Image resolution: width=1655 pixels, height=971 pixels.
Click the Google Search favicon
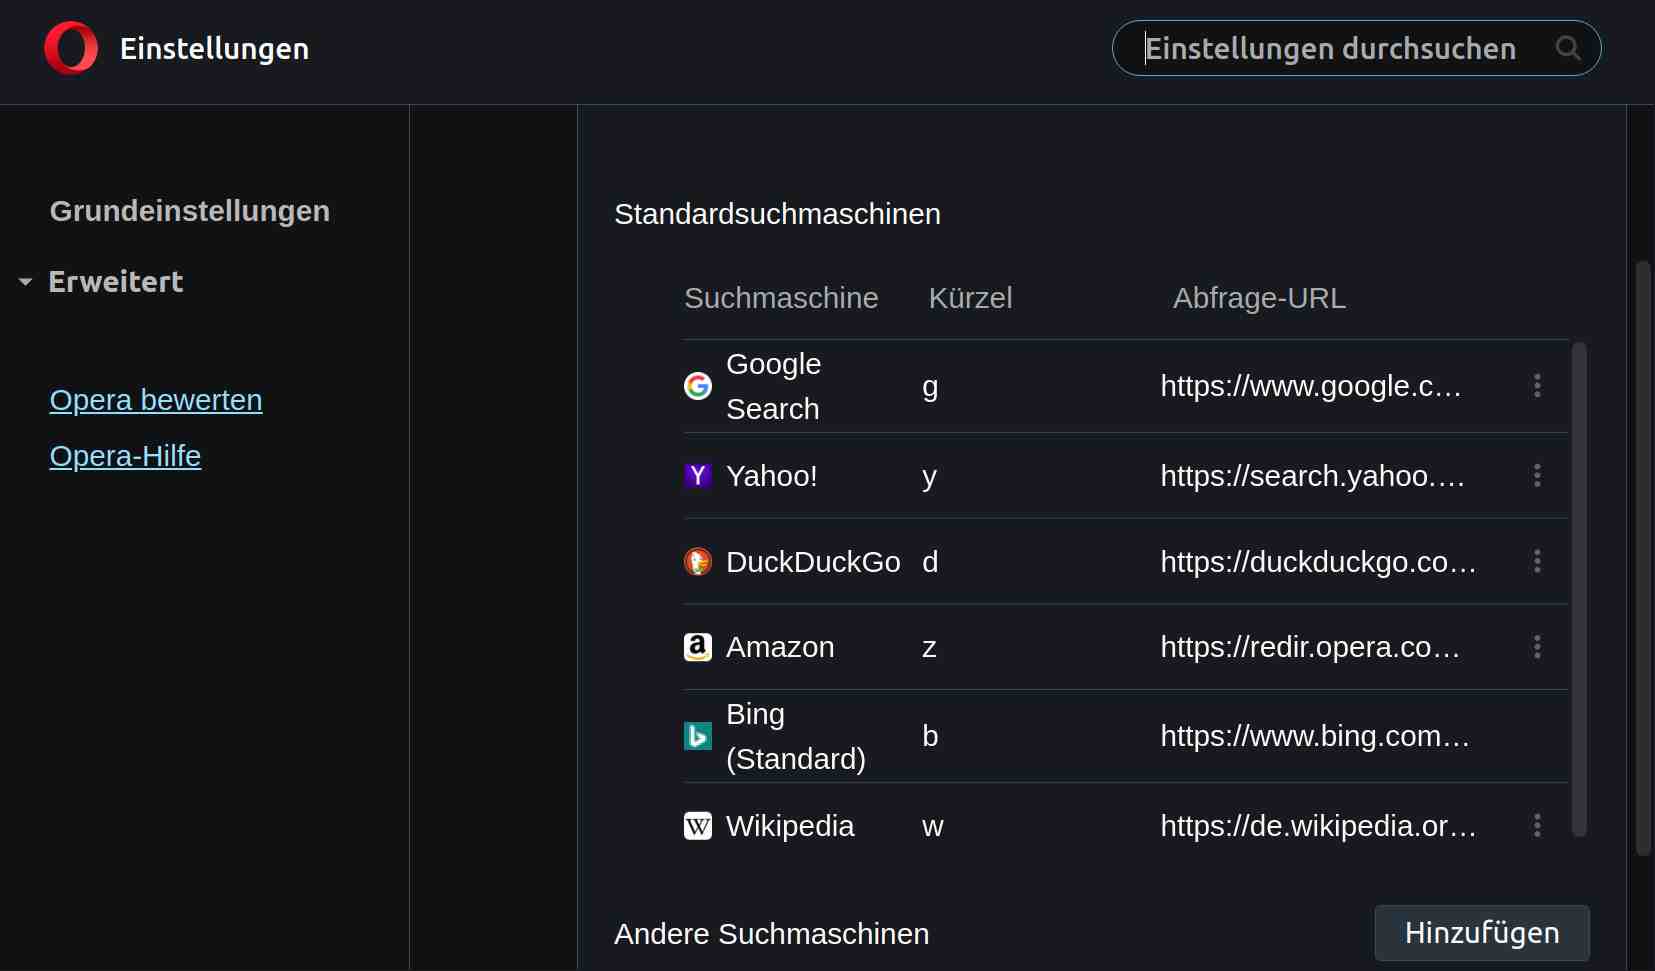pos(698,386)
